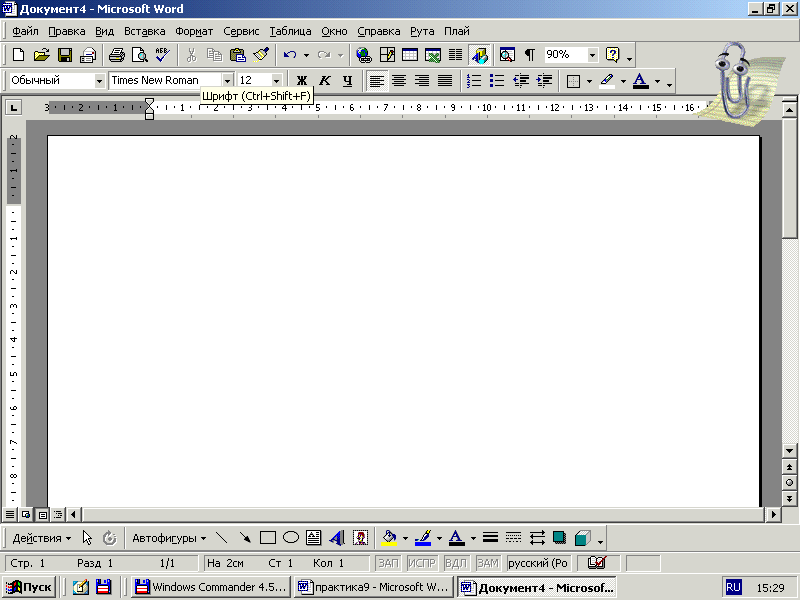This screenshot has height=600, width=800.
Task: Open the Автофигуры shapes menu
Action: [x=169, y=538]
